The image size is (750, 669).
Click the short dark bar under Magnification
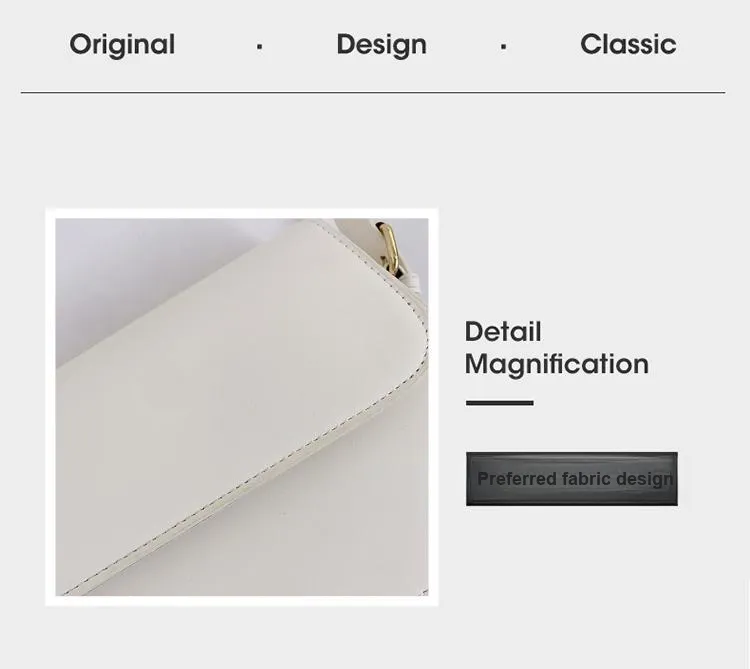click(499, 403)
